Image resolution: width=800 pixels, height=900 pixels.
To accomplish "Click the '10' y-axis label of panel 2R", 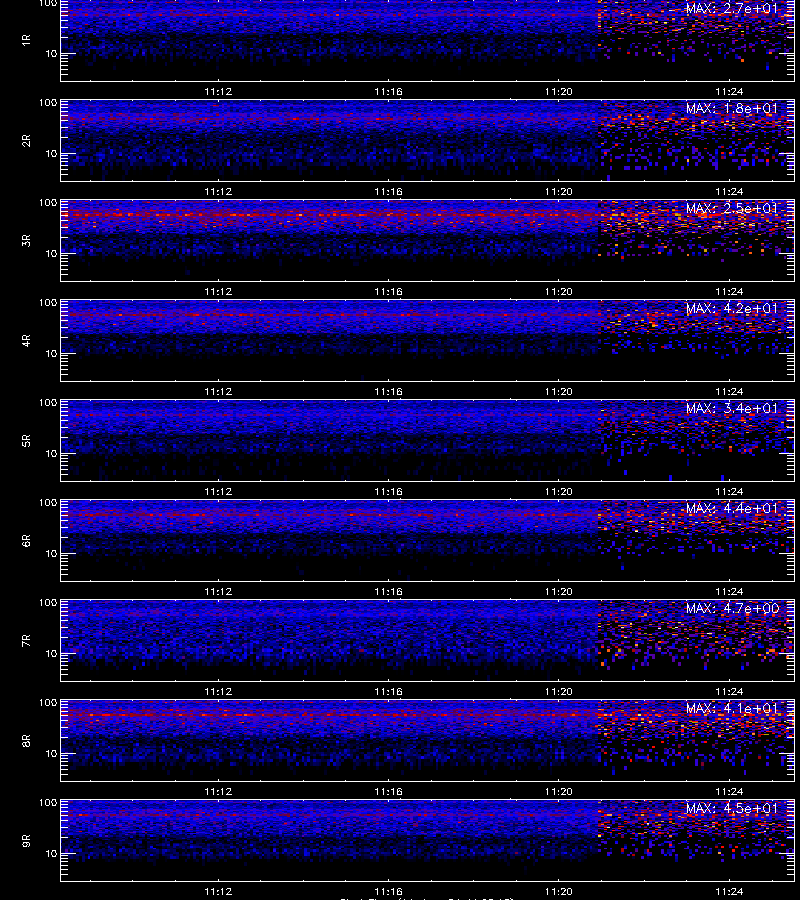I will [x=52, y=154].
